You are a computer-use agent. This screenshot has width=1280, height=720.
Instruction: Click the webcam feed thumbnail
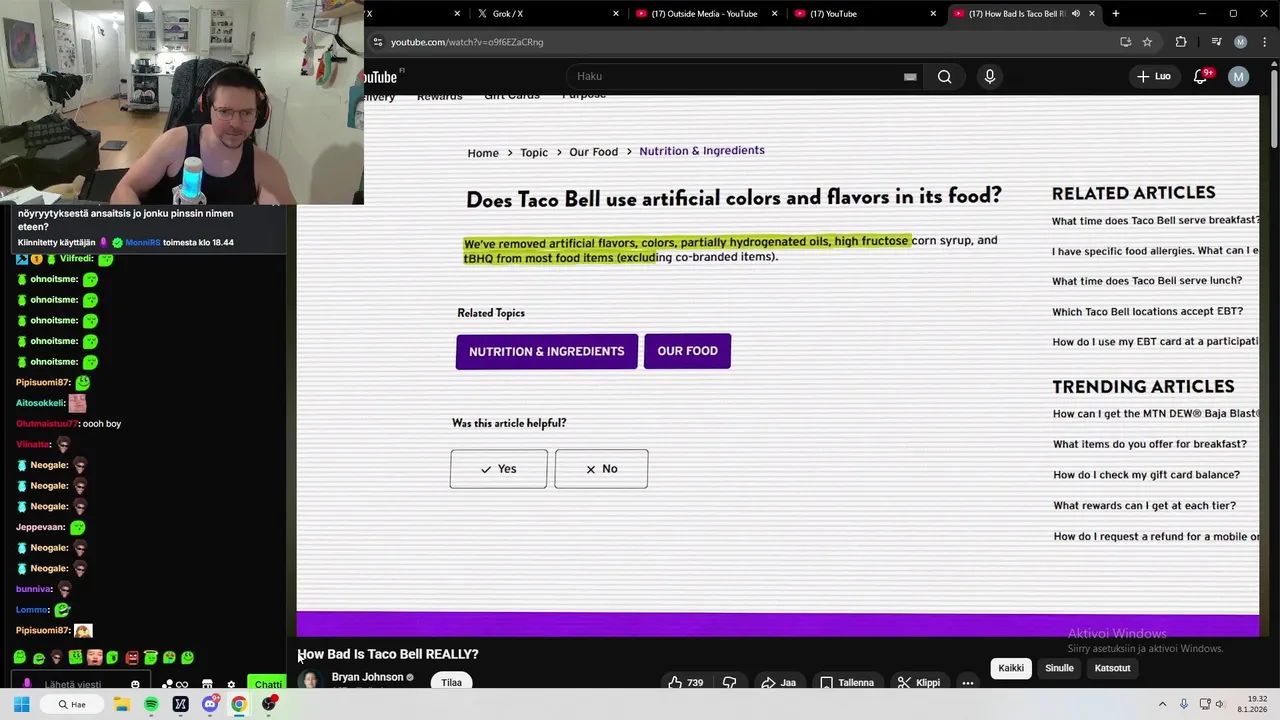(x=182, y=102)
